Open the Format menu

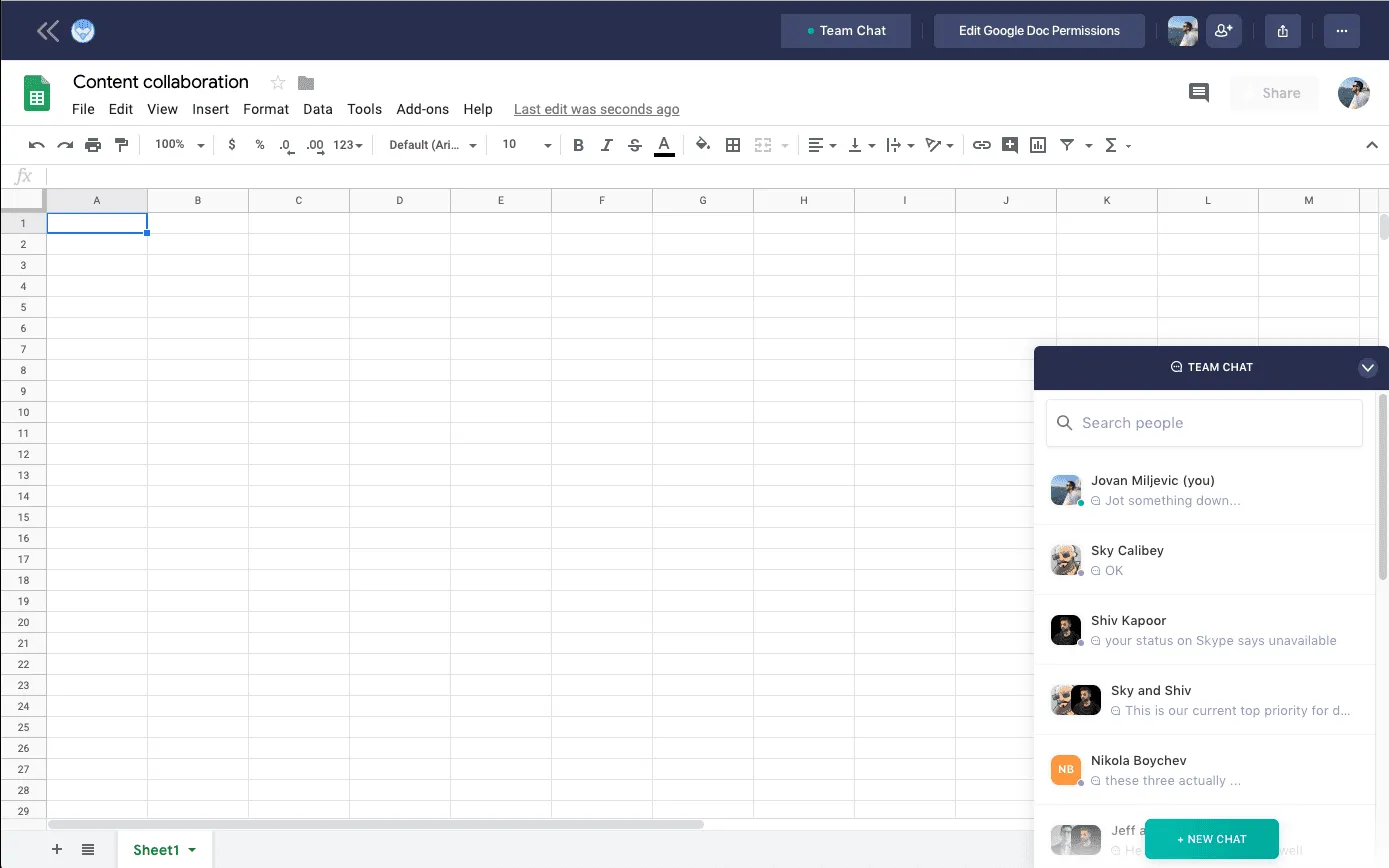point(265,109)
